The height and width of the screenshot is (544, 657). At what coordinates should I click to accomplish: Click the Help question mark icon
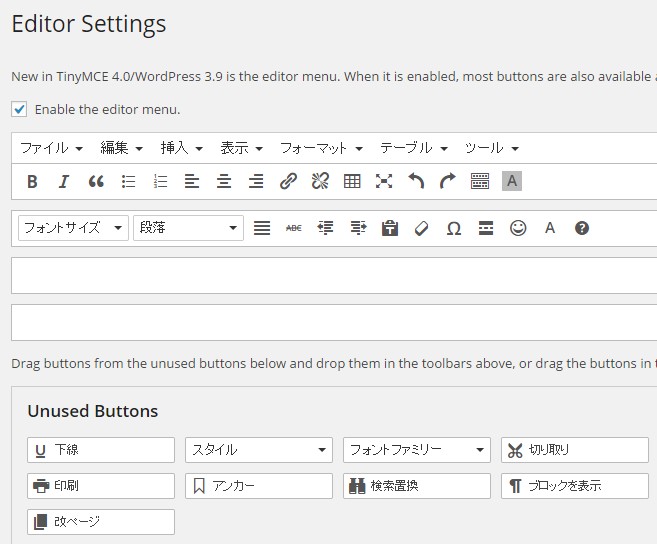tap(582, 228)
